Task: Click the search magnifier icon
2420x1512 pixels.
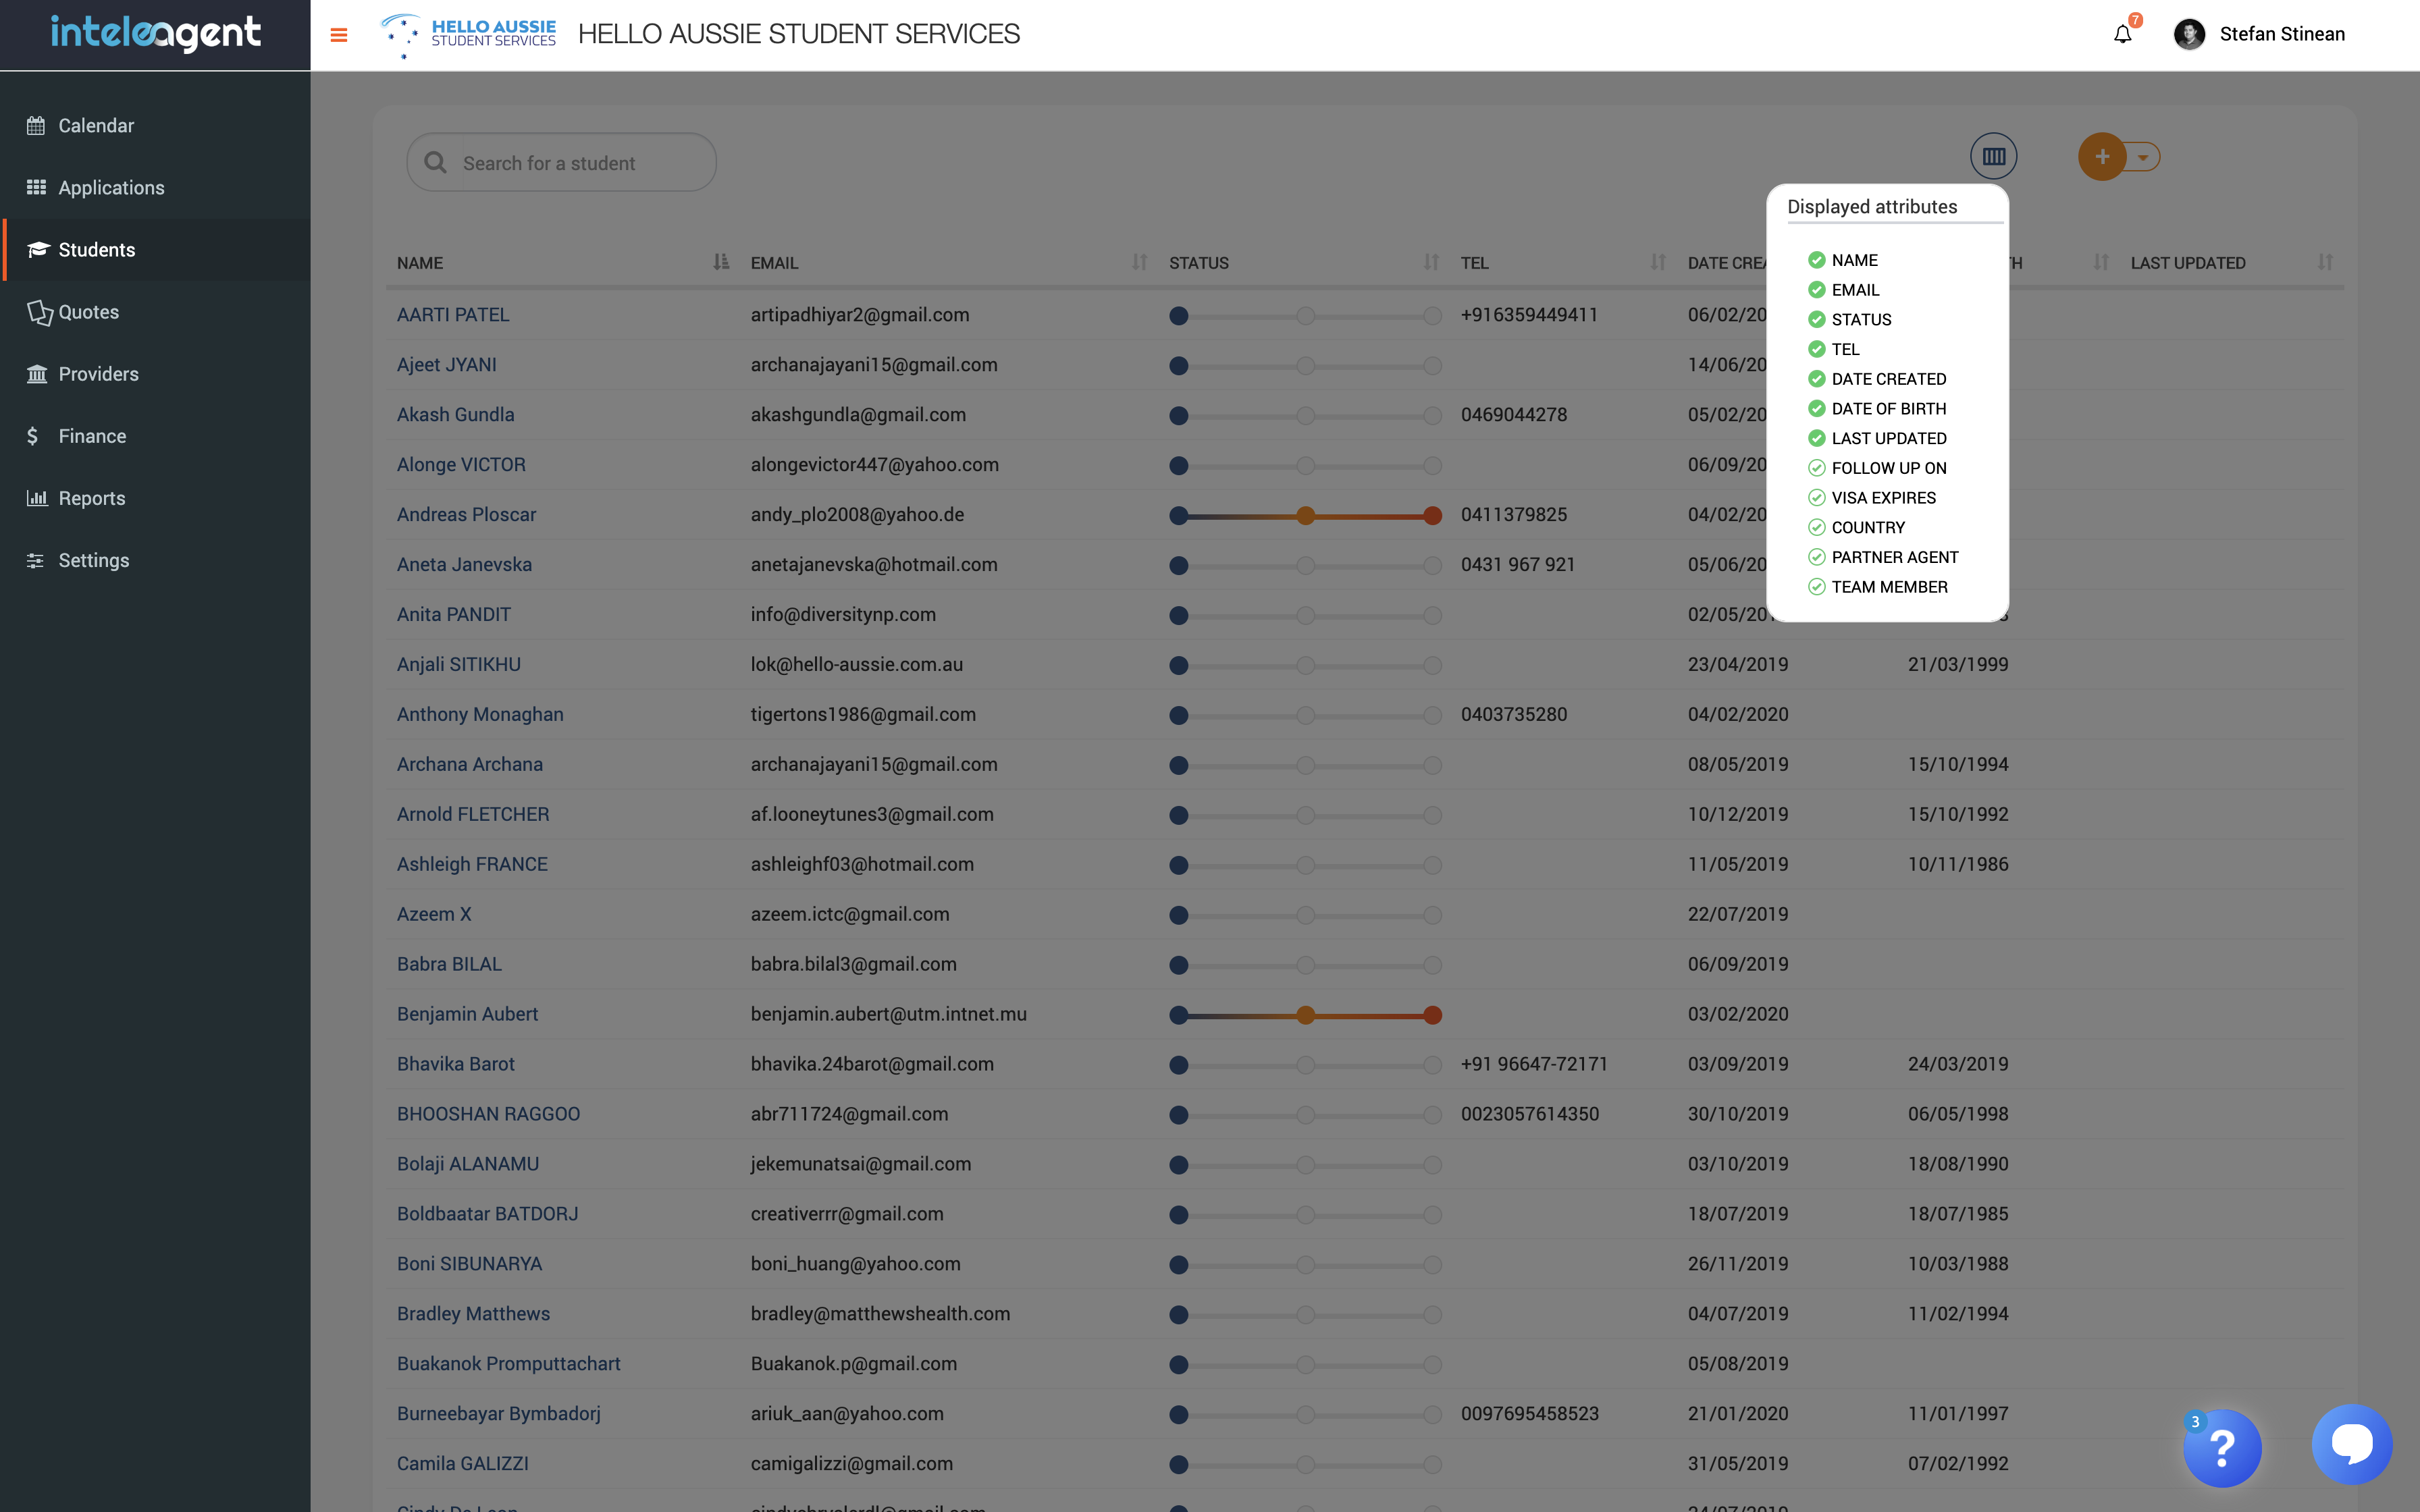Action: pyautogui.click(x=435, y=163)
